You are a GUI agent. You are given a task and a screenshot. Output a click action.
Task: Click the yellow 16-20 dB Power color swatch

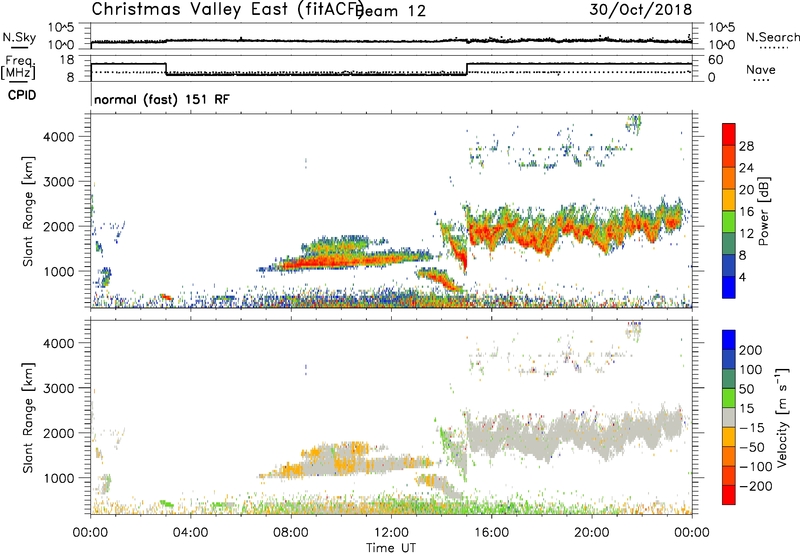(729, 199)
